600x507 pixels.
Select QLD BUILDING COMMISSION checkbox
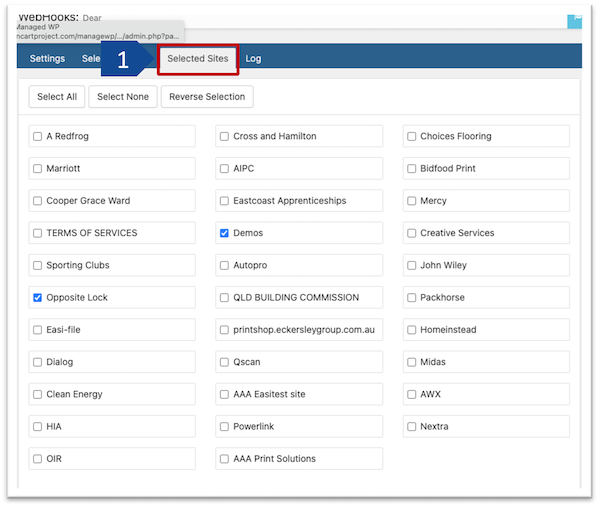click(x=225, y=298)
